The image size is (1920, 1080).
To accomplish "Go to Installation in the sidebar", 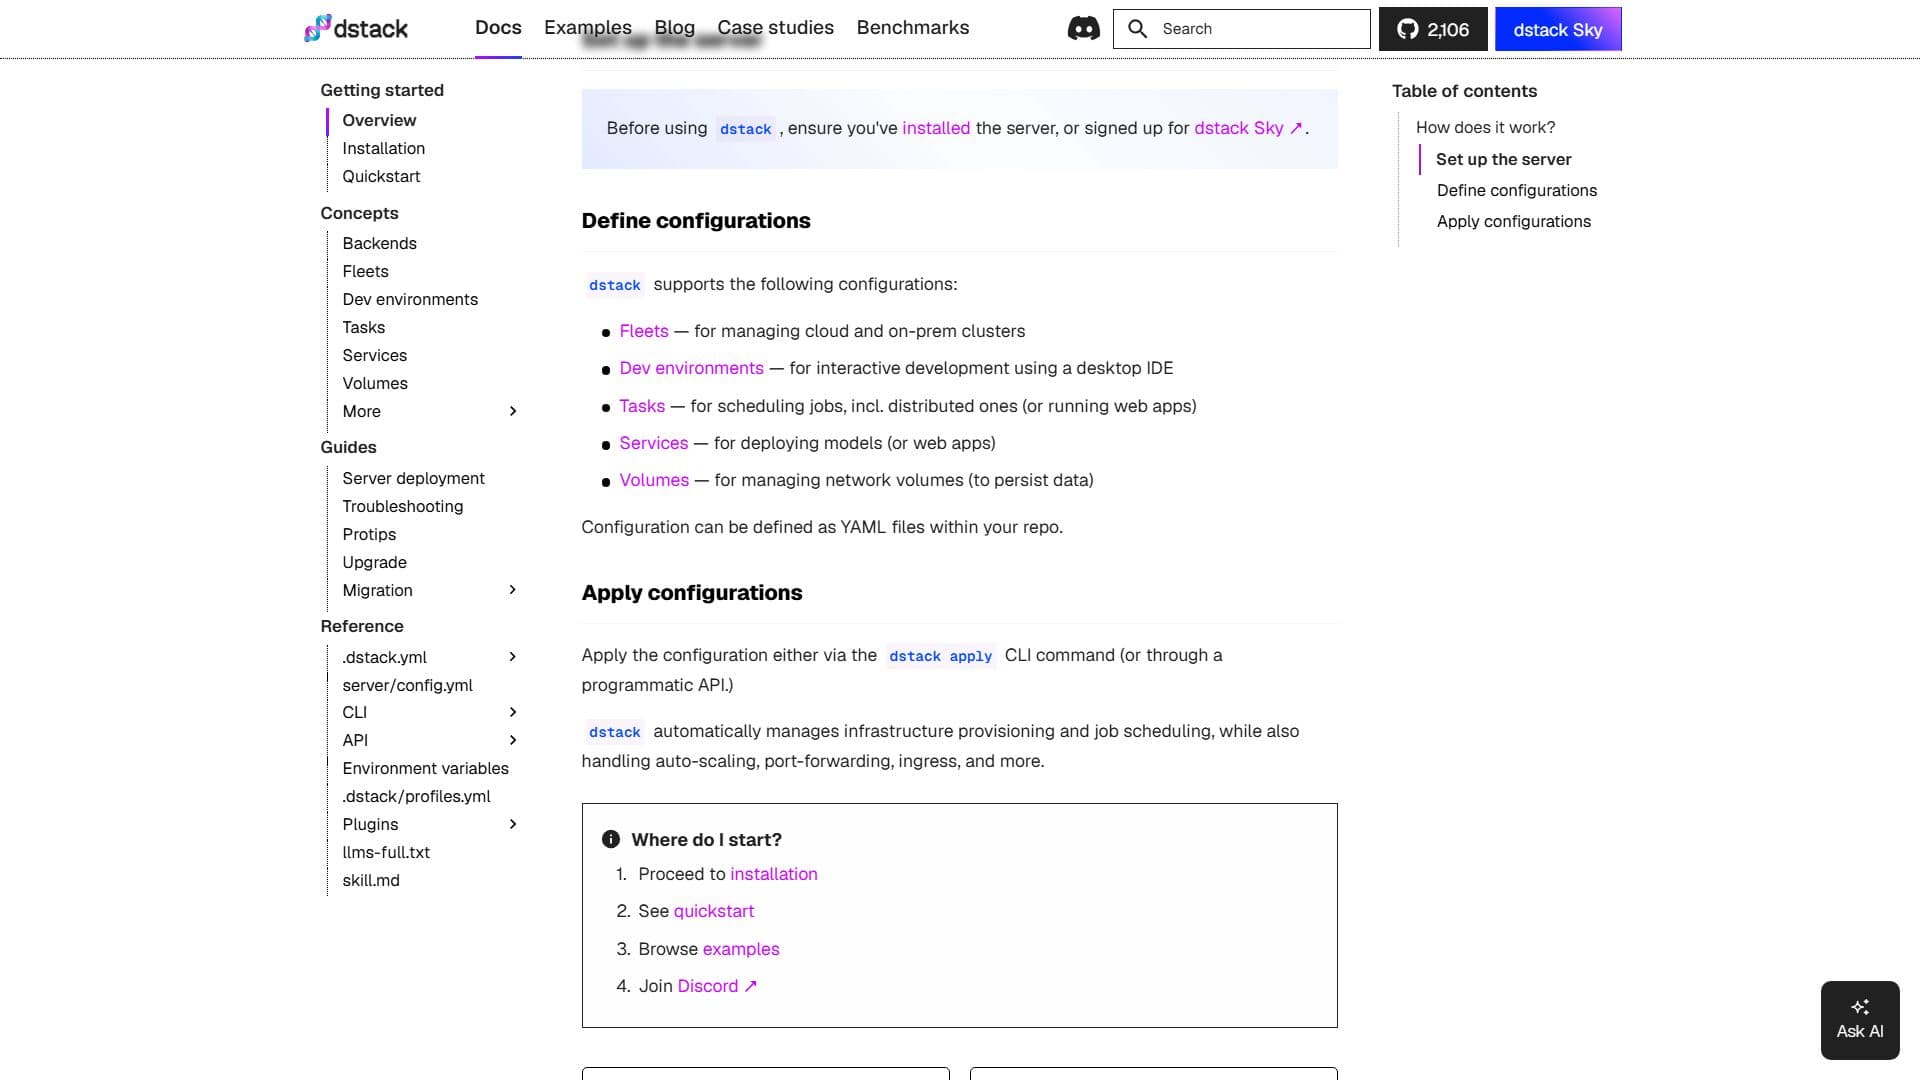I will point(384,148).
